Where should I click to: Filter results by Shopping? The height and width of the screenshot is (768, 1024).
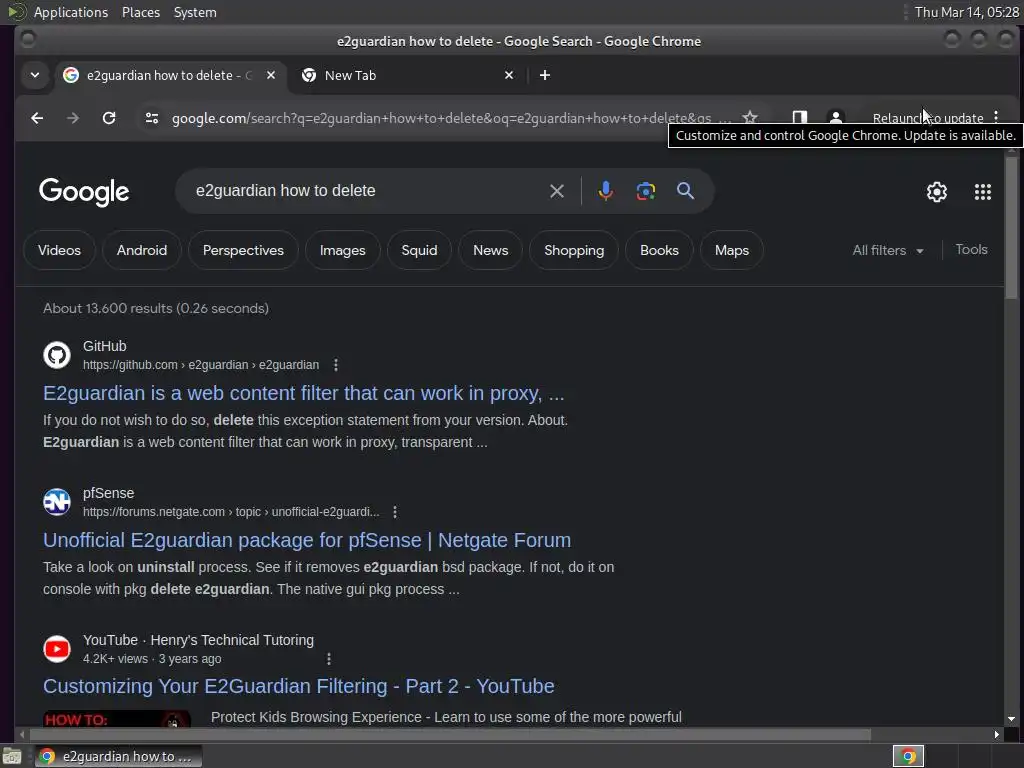tap(574, 250)
